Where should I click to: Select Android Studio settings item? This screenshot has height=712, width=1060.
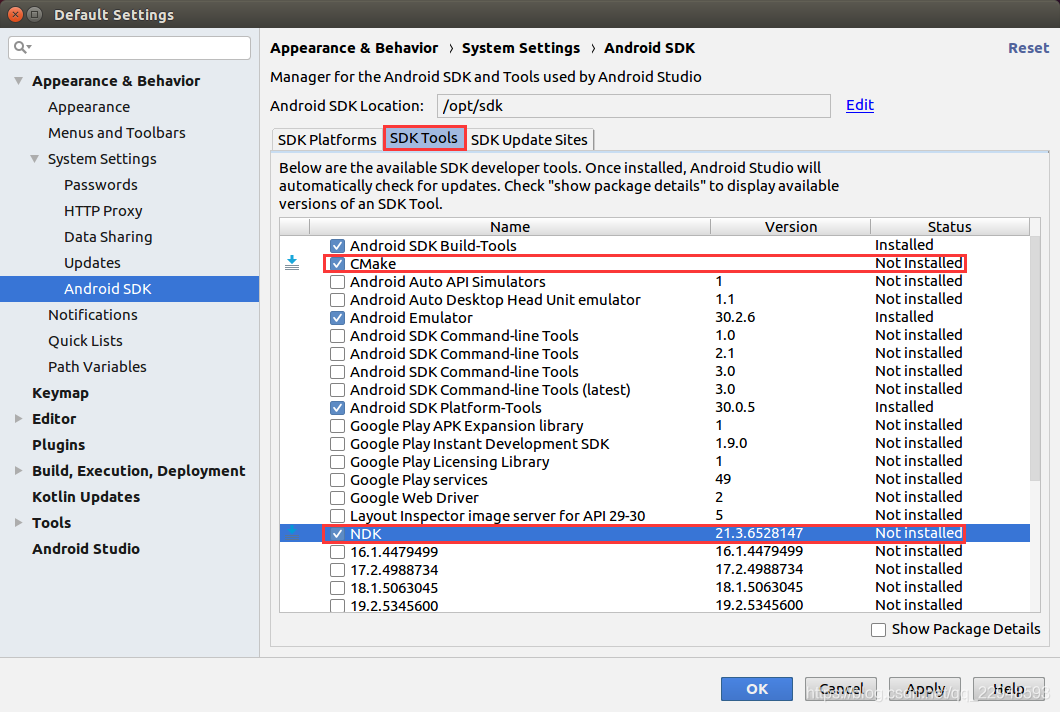[x=86, y=549]
